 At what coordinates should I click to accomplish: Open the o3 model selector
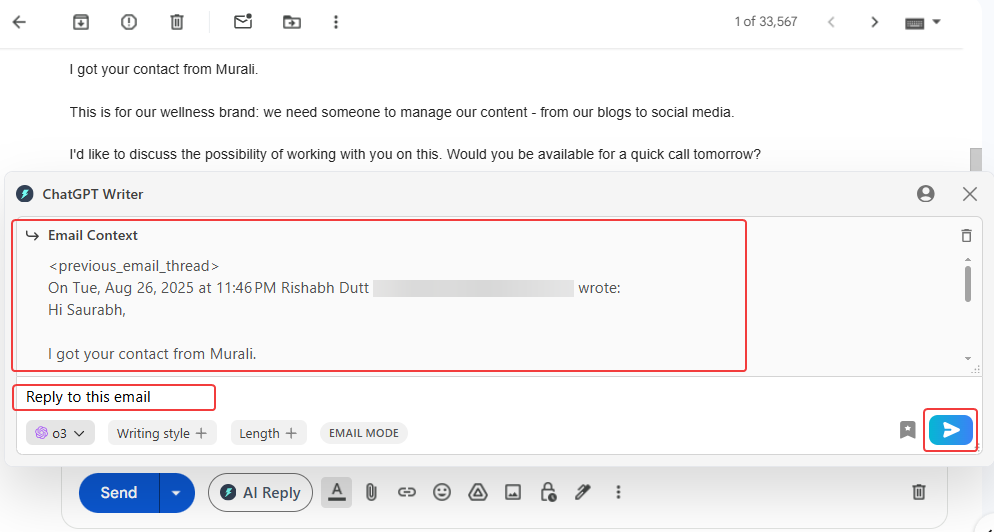[60, 433]
